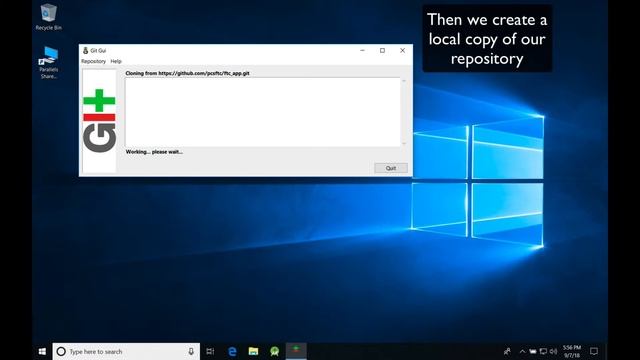
Task: Close the Git Gui window
Action: point(402,51)
